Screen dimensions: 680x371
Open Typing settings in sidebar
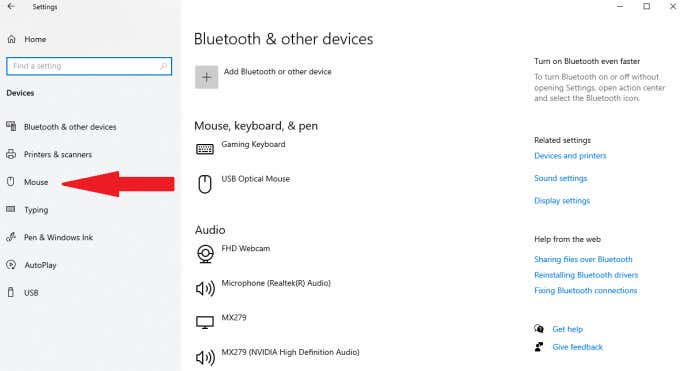tap(36, 210)
